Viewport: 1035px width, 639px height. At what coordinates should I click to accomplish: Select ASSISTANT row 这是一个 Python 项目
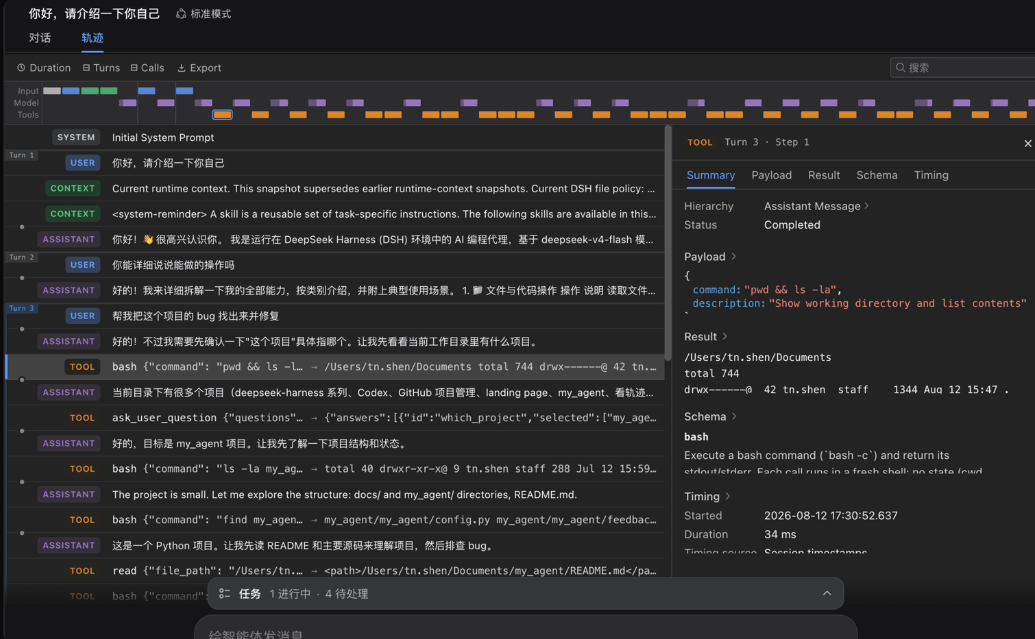pyautogui.click(x=335, y=545)
